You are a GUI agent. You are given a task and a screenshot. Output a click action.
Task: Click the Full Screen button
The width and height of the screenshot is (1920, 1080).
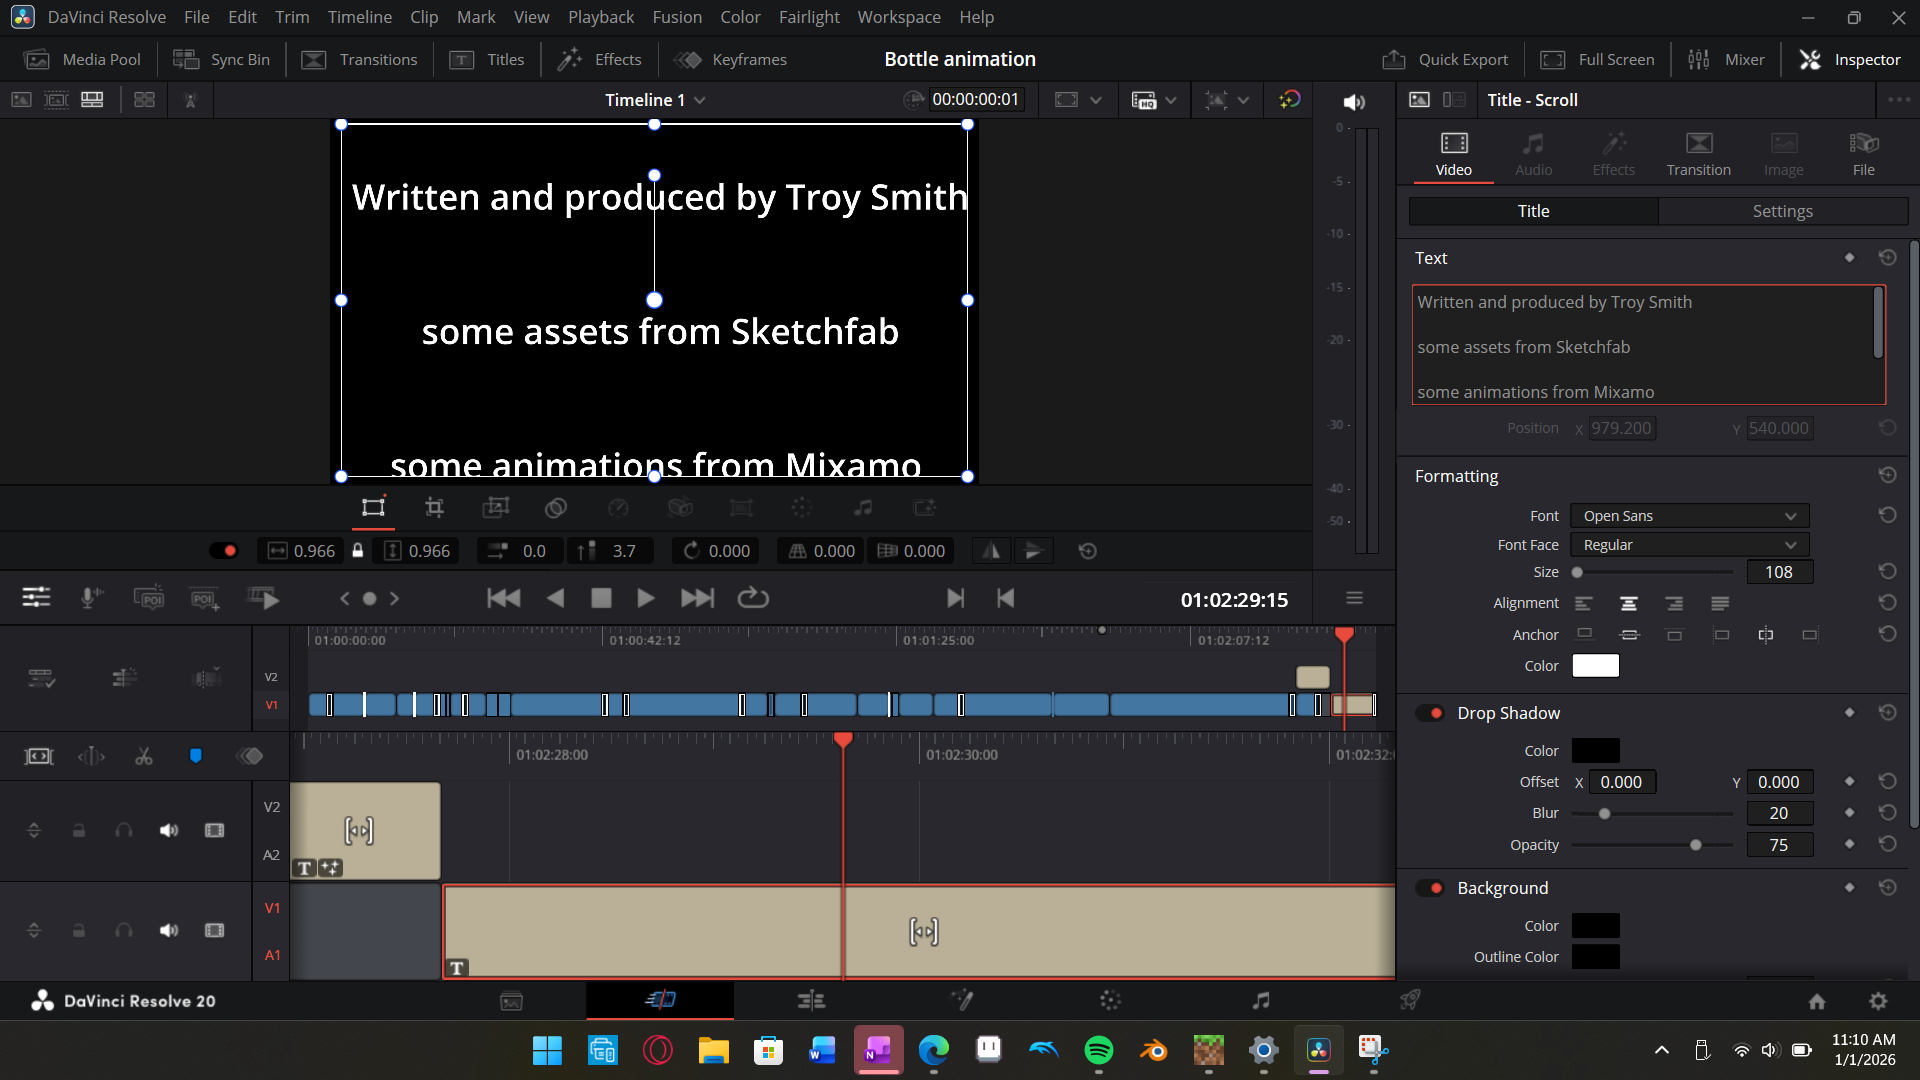tap(1597, 60)
